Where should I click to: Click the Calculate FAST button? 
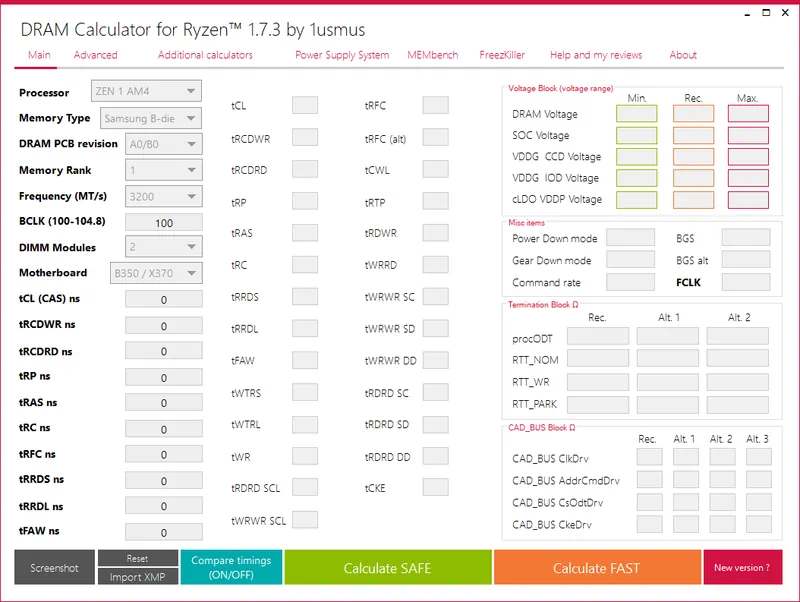pos(597,567)
